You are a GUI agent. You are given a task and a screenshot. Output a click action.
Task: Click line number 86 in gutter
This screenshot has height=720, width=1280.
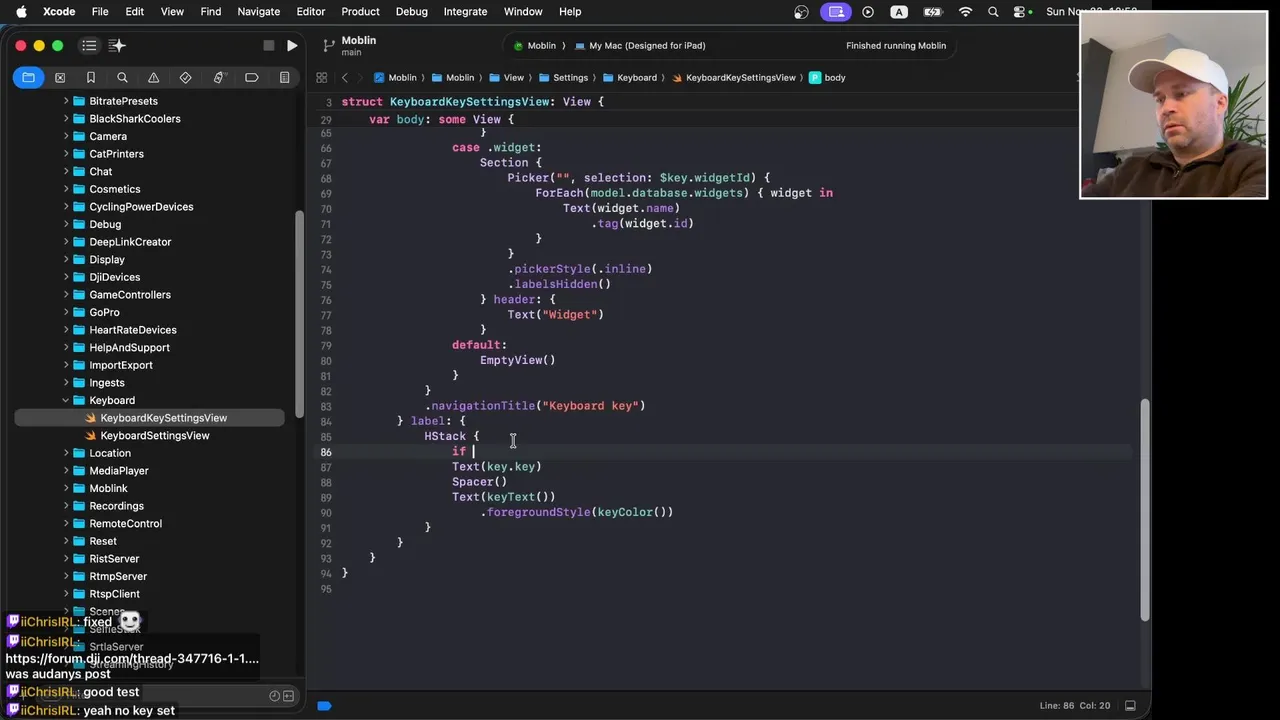pyautogui.click(x=326, y=452)
